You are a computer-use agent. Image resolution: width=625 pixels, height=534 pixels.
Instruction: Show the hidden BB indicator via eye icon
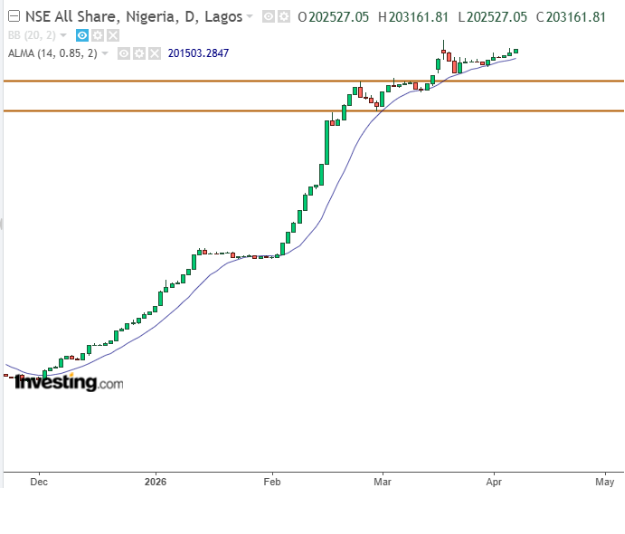click(82, 35)
